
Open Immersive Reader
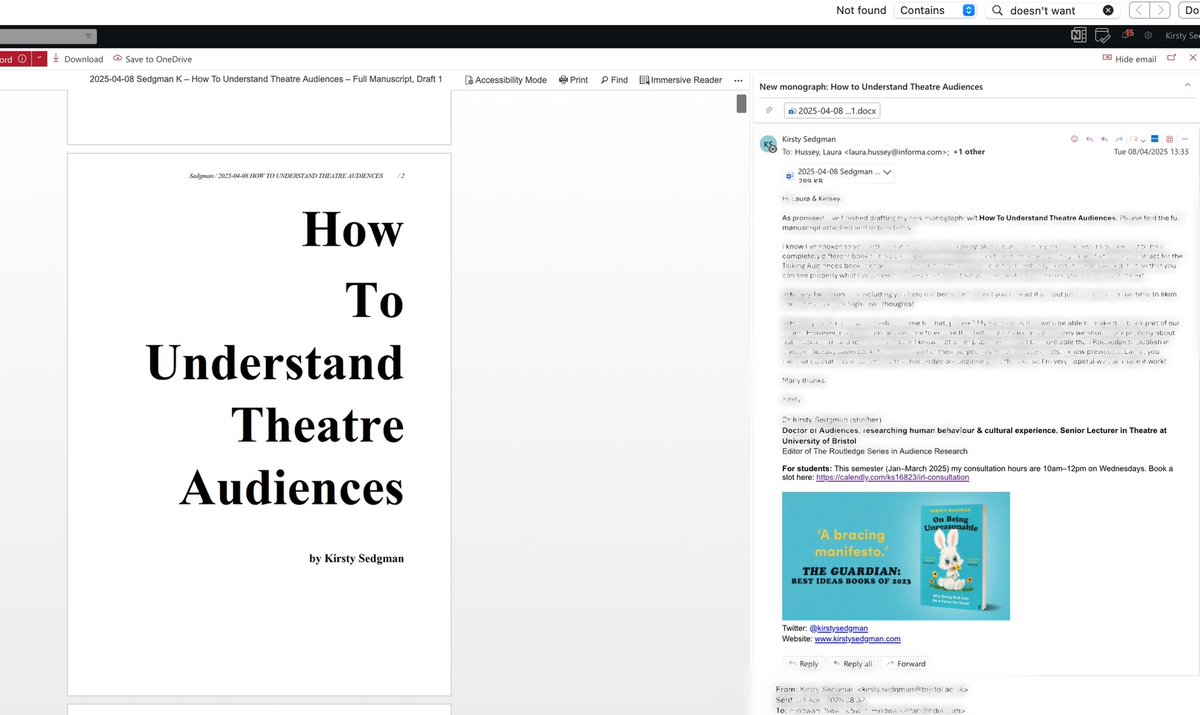(680, 80)
